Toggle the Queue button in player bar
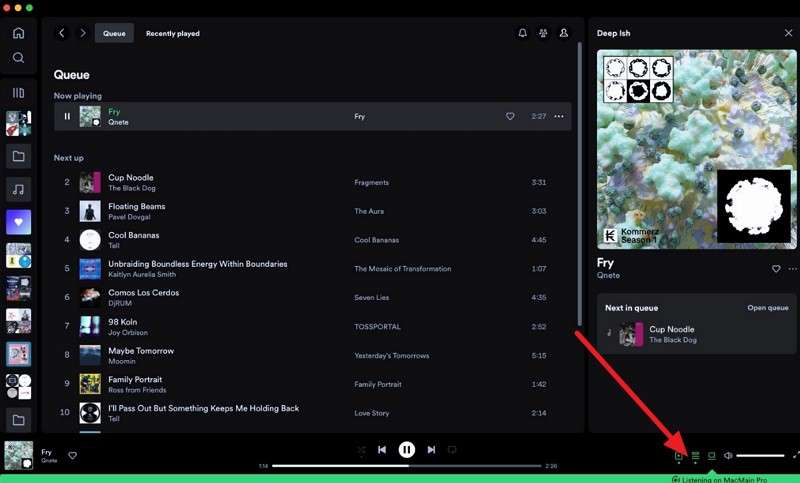The height and width of the screenshot is (483, 800). [x=695, y=456]
